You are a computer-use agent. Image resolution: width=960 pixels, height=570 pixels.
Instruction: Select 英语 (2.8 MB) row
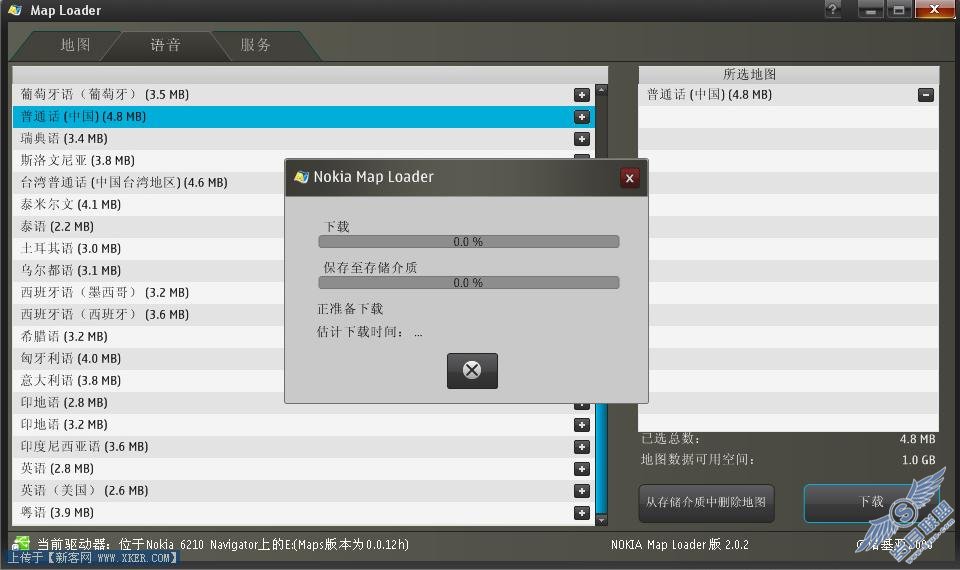pos(303,469)
